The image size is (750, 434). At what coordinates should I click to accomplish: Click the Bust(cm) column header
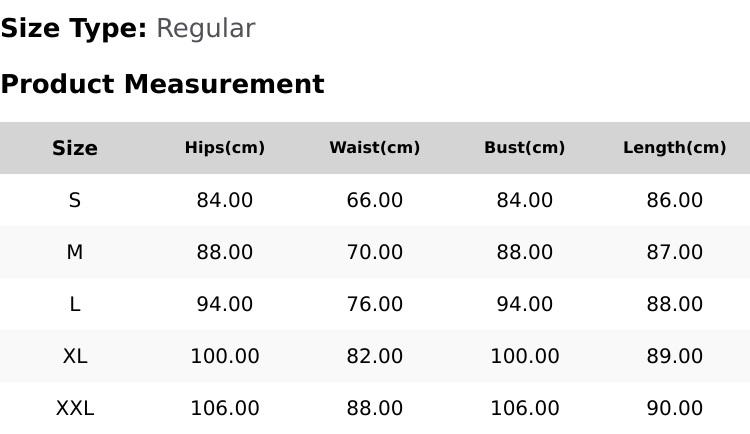(x=525, y=148)
